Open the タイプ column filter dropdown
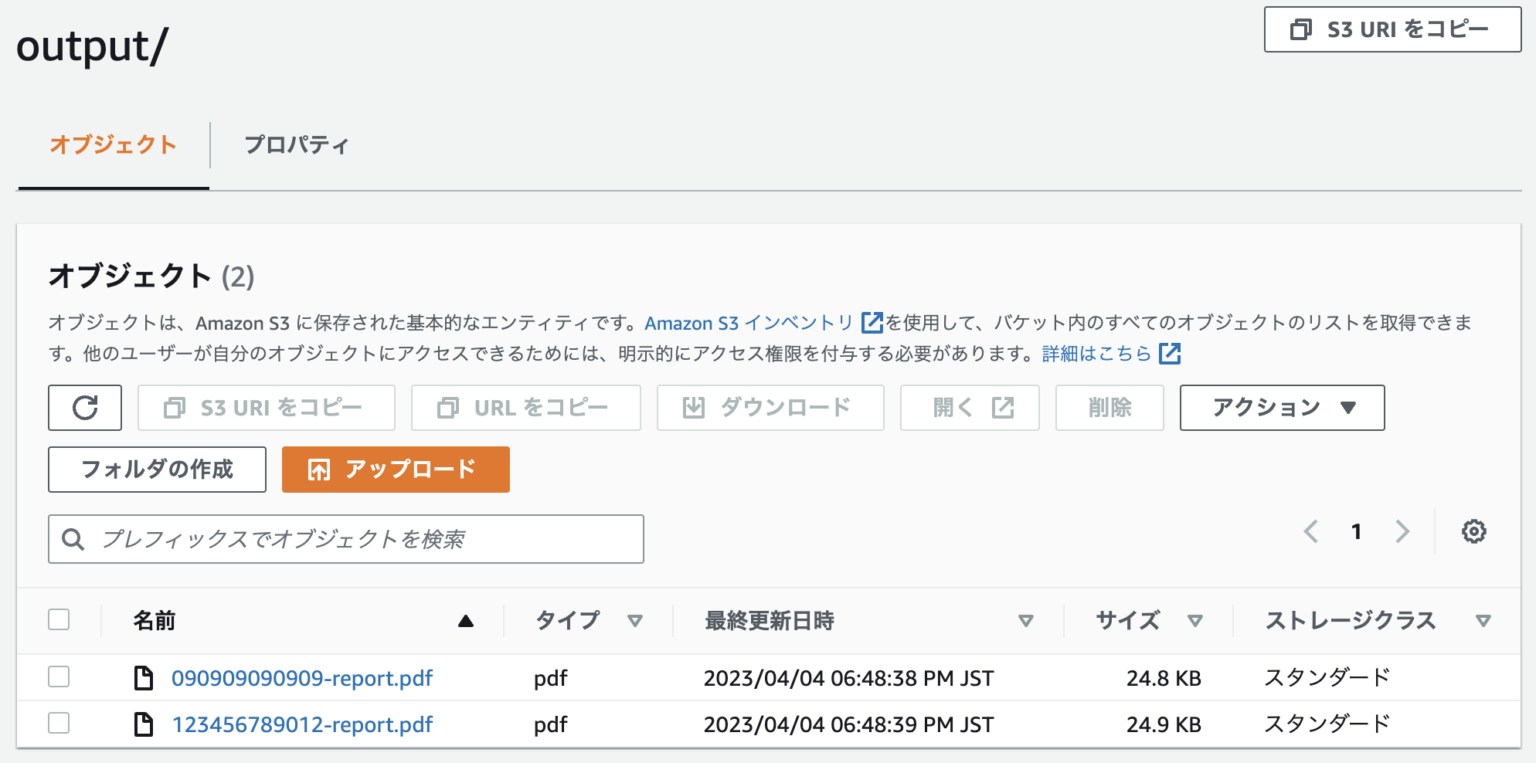The image size is (1536, 763). [x=636, y=620]
